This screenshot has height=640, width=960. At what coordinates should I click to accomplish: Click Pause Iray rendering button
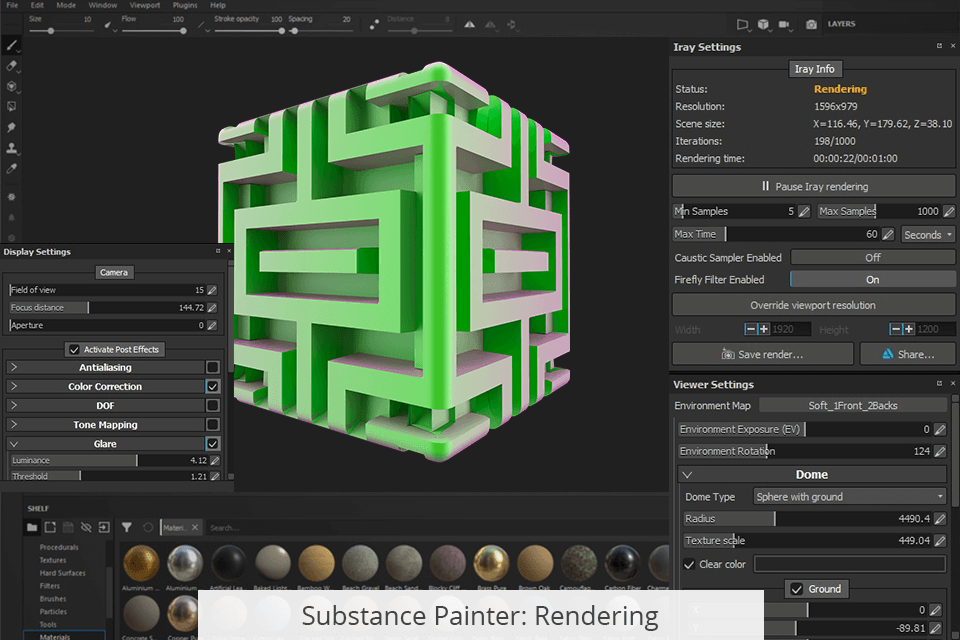[814, 186]
